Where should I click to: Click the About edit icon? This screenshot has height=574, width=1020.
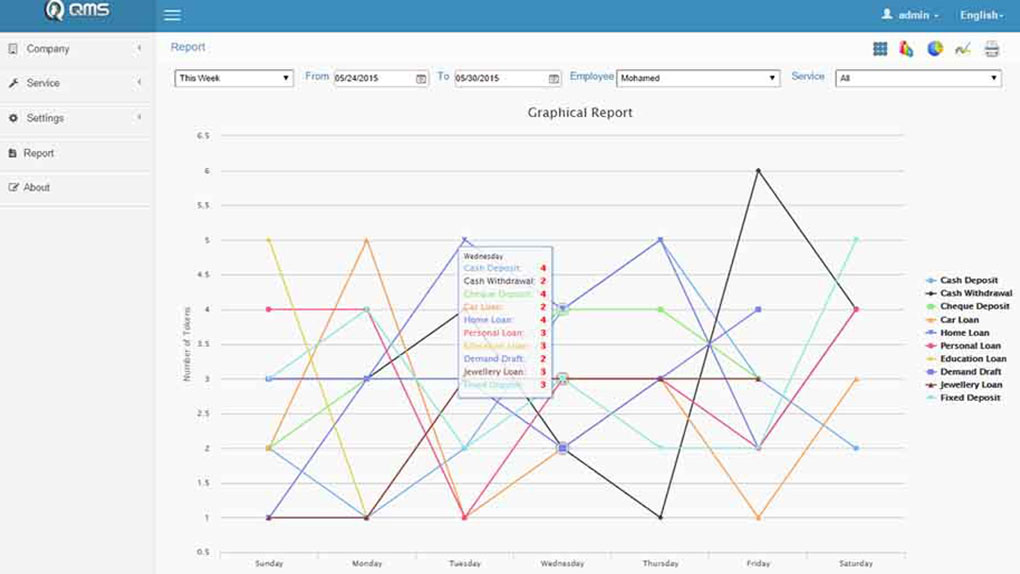(x=13, y=187)
